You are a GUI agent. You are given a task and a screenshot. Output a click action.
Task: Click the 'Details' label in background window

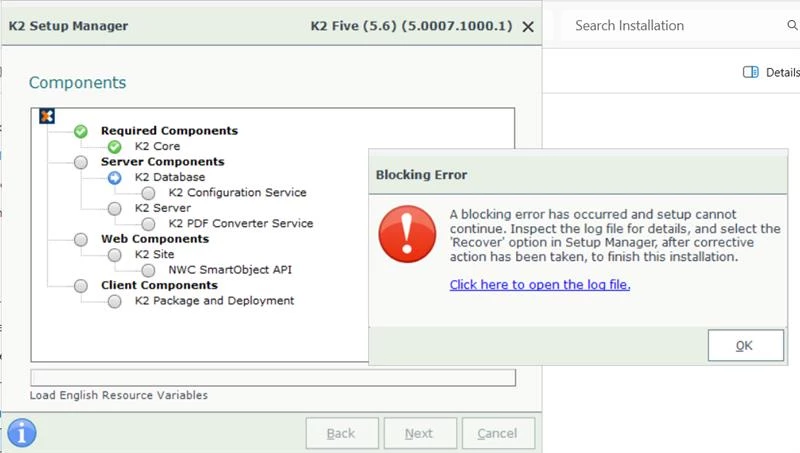point(783,72)
